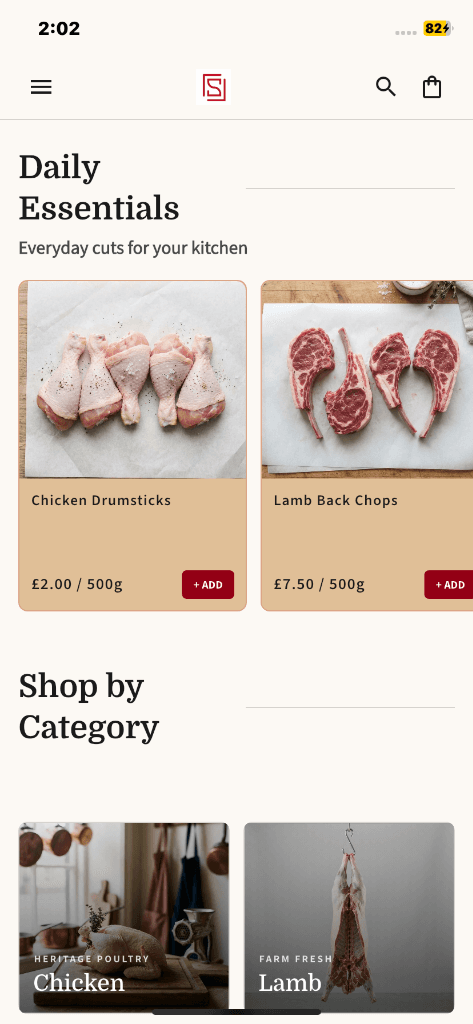Open the Chicken Drumsticks product image
Screen dimensions: 473x1024
(x=133, y=380)
